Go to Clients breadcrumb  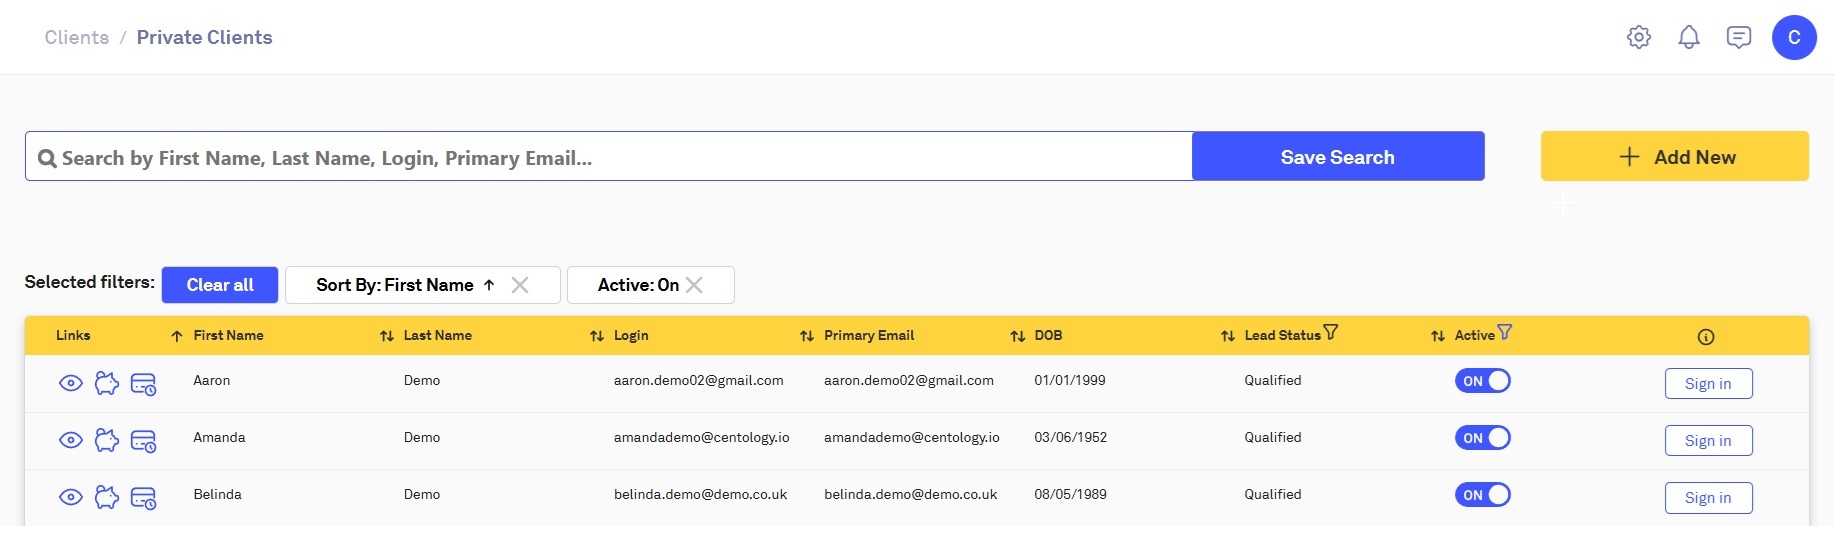pyautogui.click(x=77, y=37)
